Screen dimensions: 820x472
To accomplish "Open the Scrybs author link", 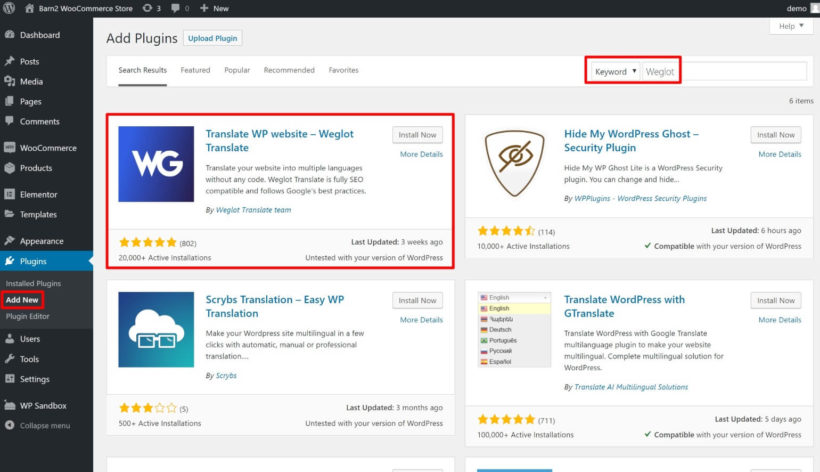I will pos(226,375).
